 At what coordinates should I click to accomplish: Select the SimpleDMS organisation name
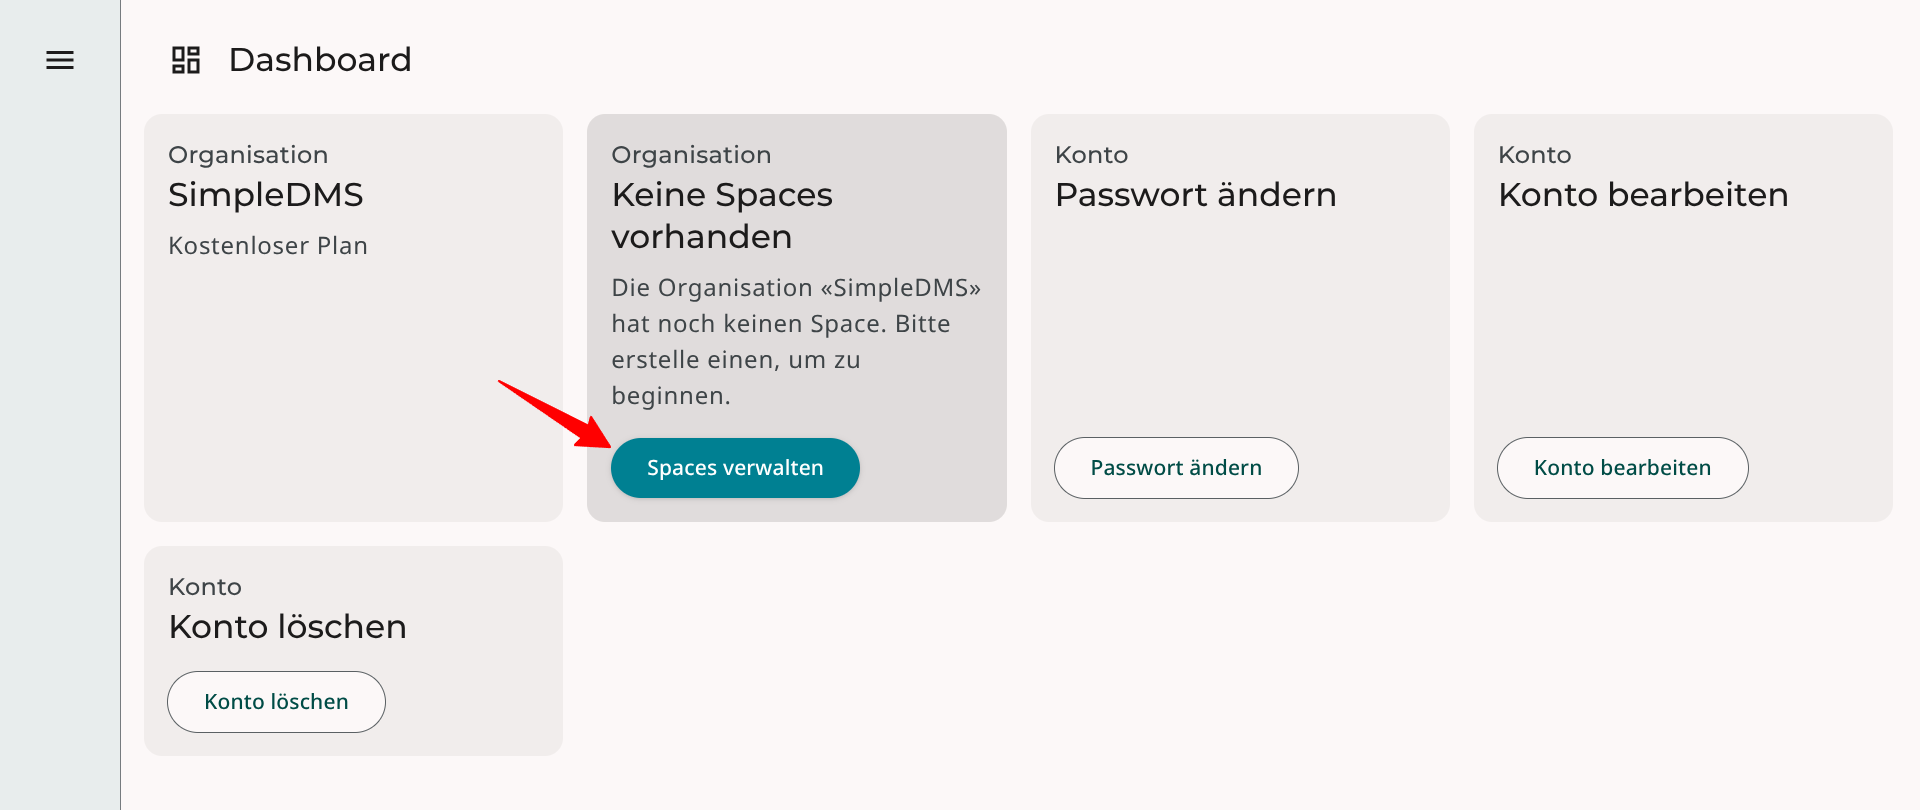point(266,195)
